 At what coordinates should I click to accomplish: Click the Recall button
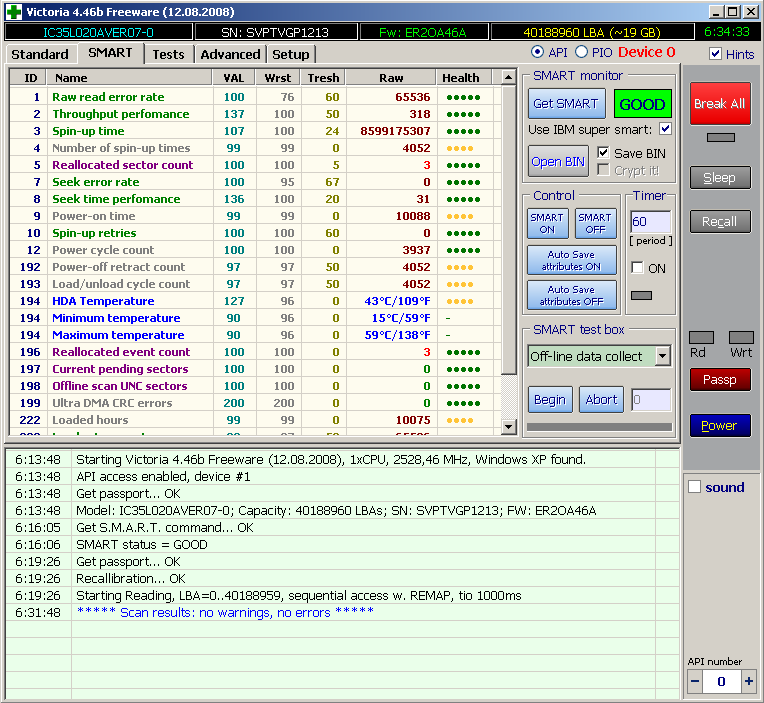point(720,222)
